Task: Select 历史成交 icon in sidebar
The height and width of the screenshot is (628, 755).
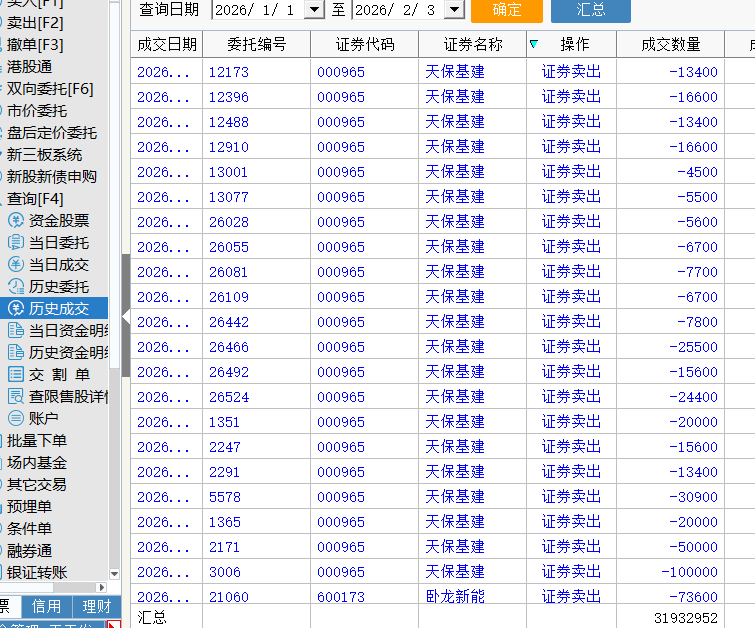Action: (x=16, y=308)
